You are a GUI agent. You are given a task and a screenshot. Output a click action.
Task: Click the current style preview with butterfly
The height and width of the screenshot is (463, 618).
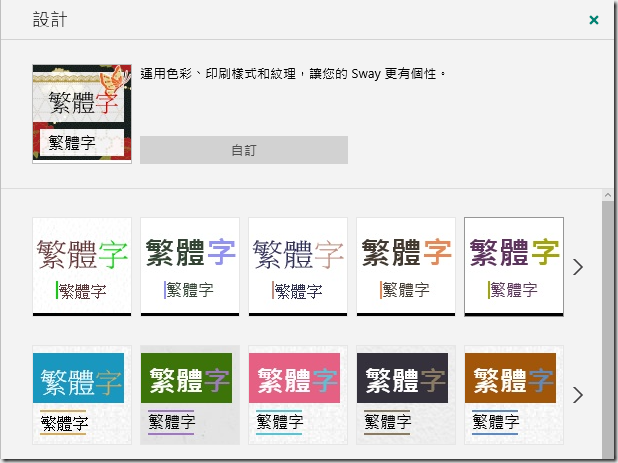[82, 114]
